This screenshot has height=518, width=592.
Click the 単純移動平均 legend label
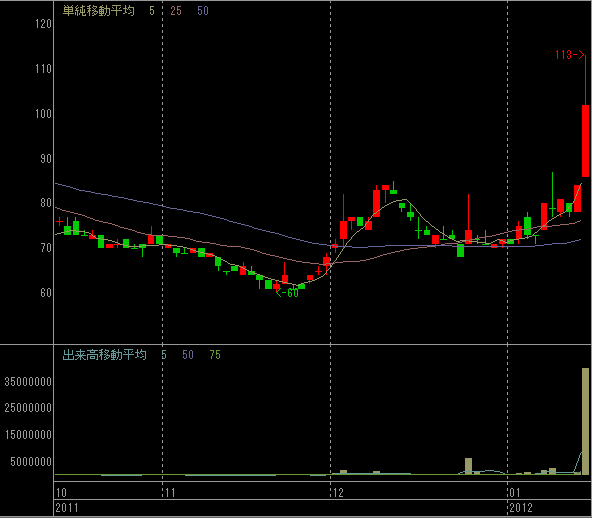tap(99, 11)
